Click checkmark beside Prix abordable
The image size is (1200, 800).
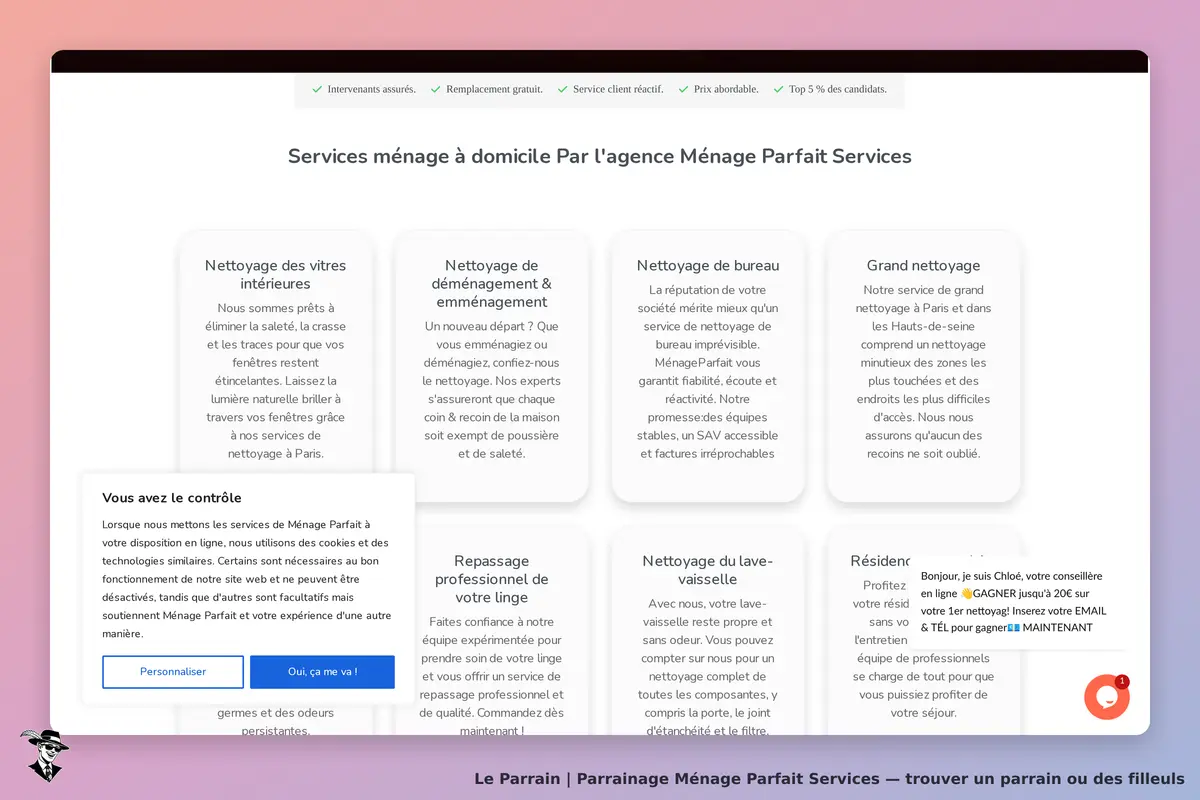683,89
